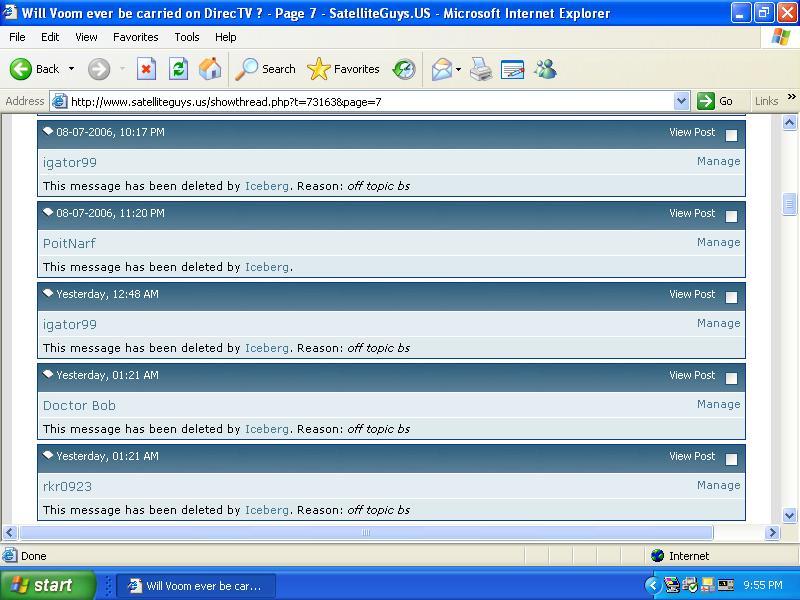Screen dimensions: 800x600
Task: Open the address bar URL dropdown
Action: click(x=681, y=101)
